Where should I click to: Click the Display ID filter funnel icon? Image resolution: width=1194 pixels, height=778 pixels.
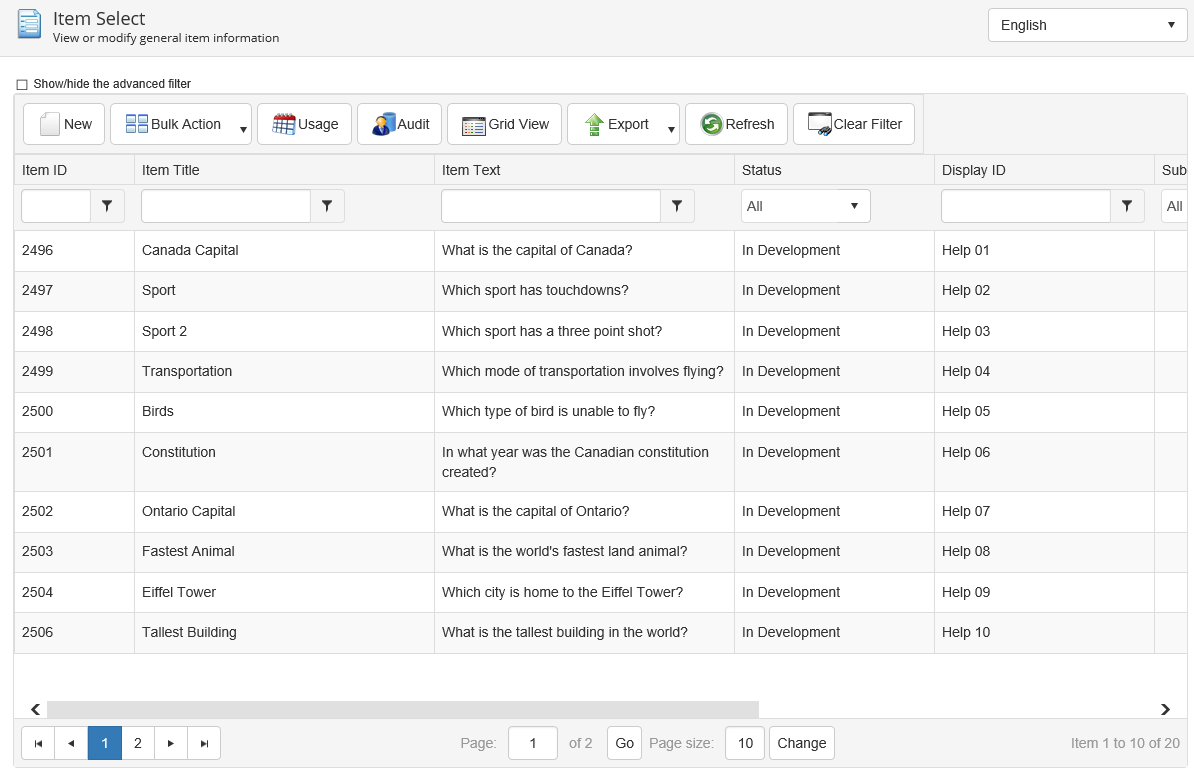pyautogui.click(x=1127, y=206)
